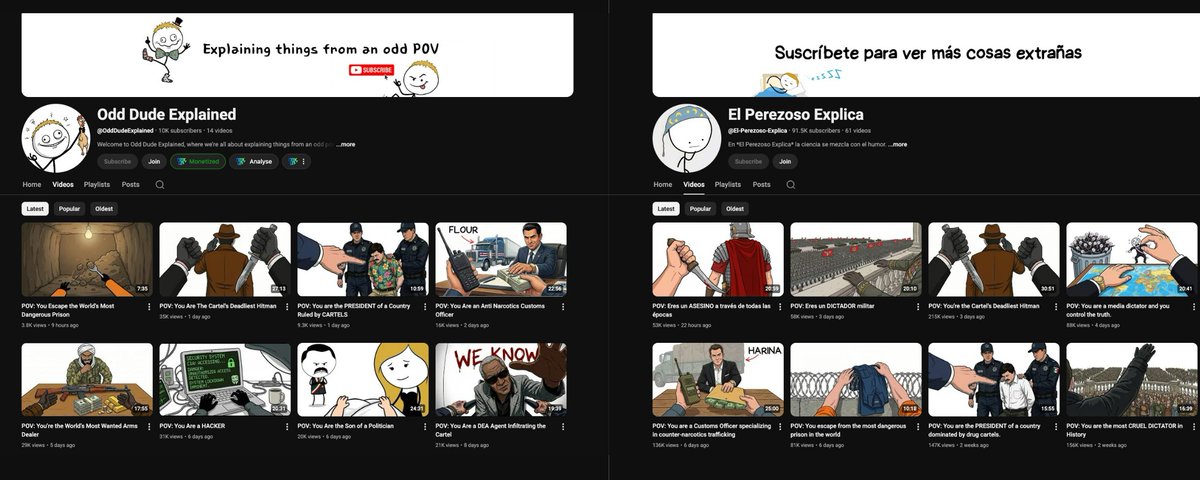The width and height of the screenshot is (1200, 480).
Task: Open Playlists tab on El Perezoso Explica
Action: (728, 185)
